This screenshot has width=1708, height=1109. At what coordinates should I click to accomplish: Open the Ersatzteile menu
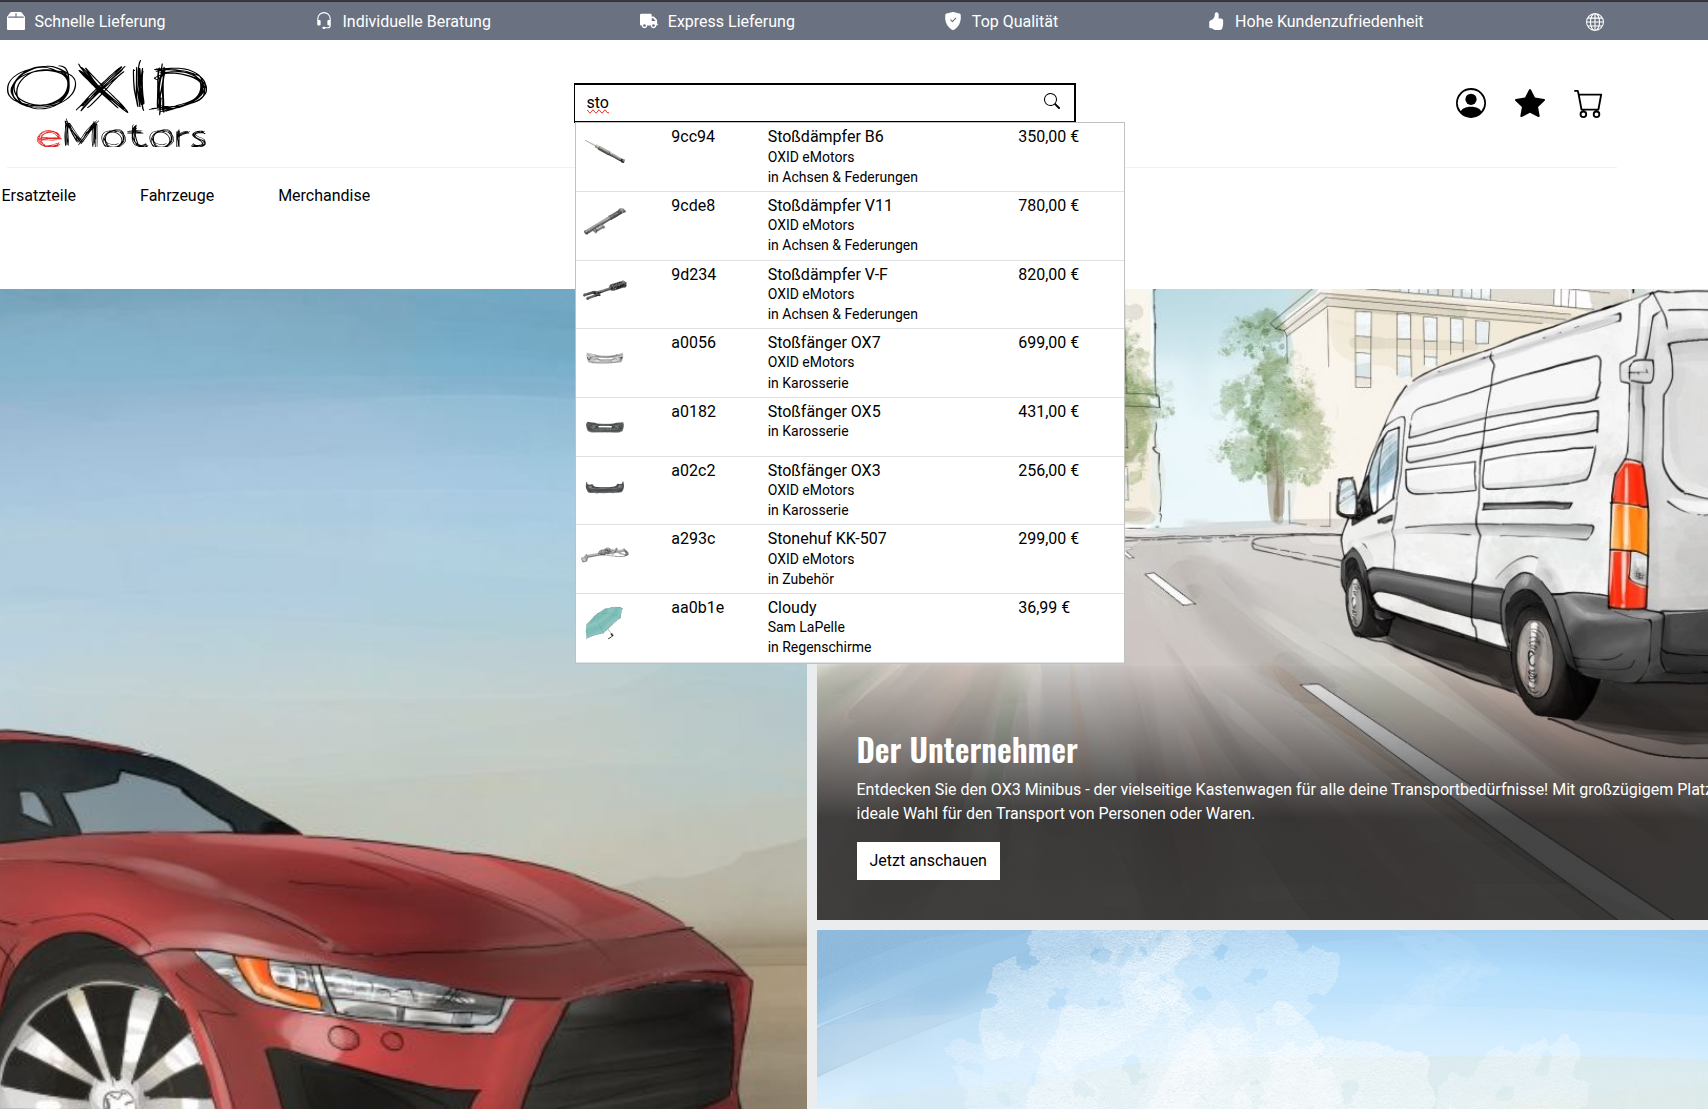[39, 196]
